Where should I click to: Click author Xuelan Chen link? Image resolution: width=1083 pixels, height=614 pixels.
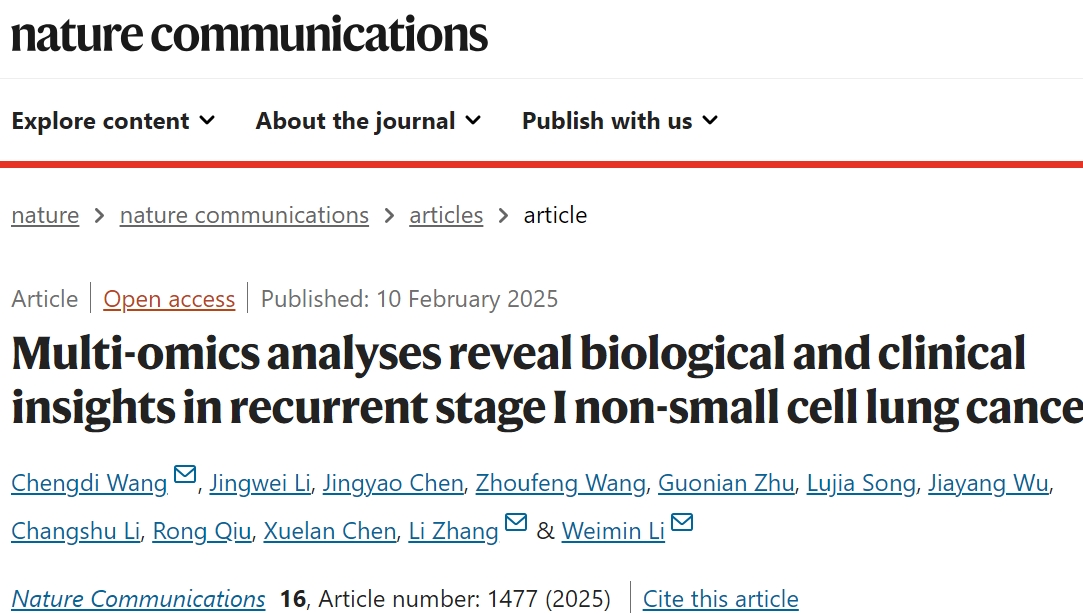(329, 531)
